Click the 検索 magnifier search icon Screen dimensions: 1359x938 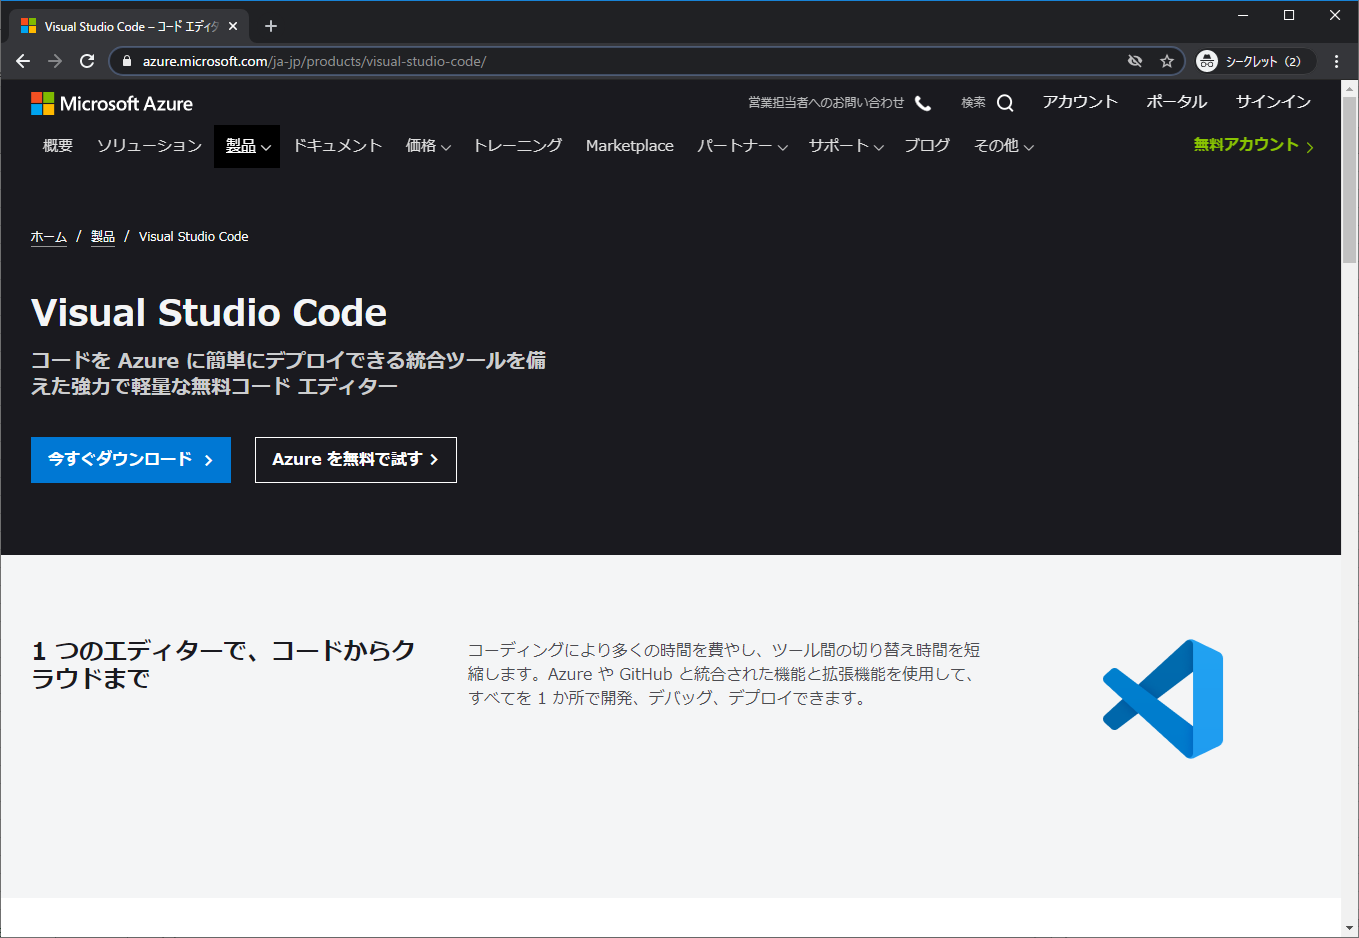pos(1005,103)
